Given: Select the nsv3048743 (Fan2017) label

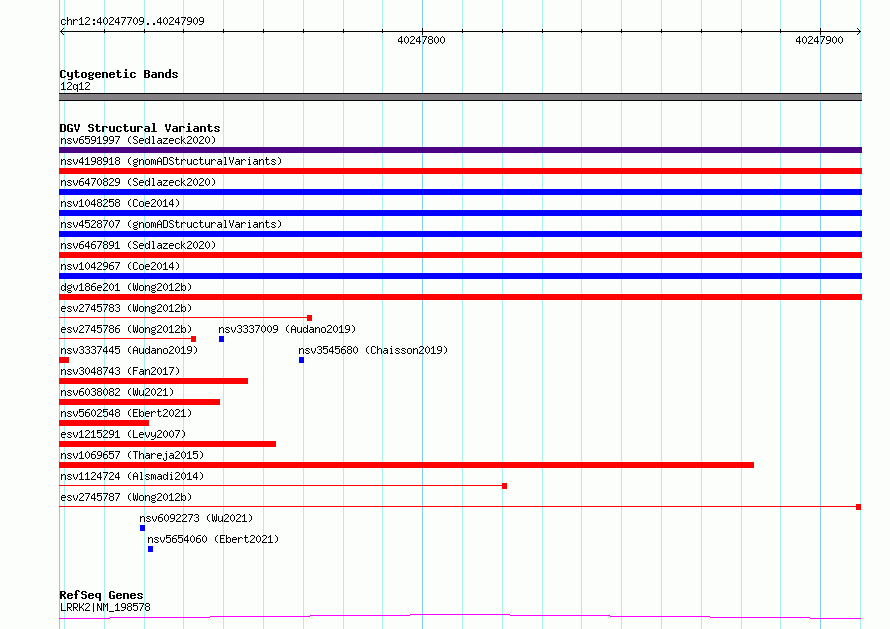Looking at the screenshot, I should (120, 371).
